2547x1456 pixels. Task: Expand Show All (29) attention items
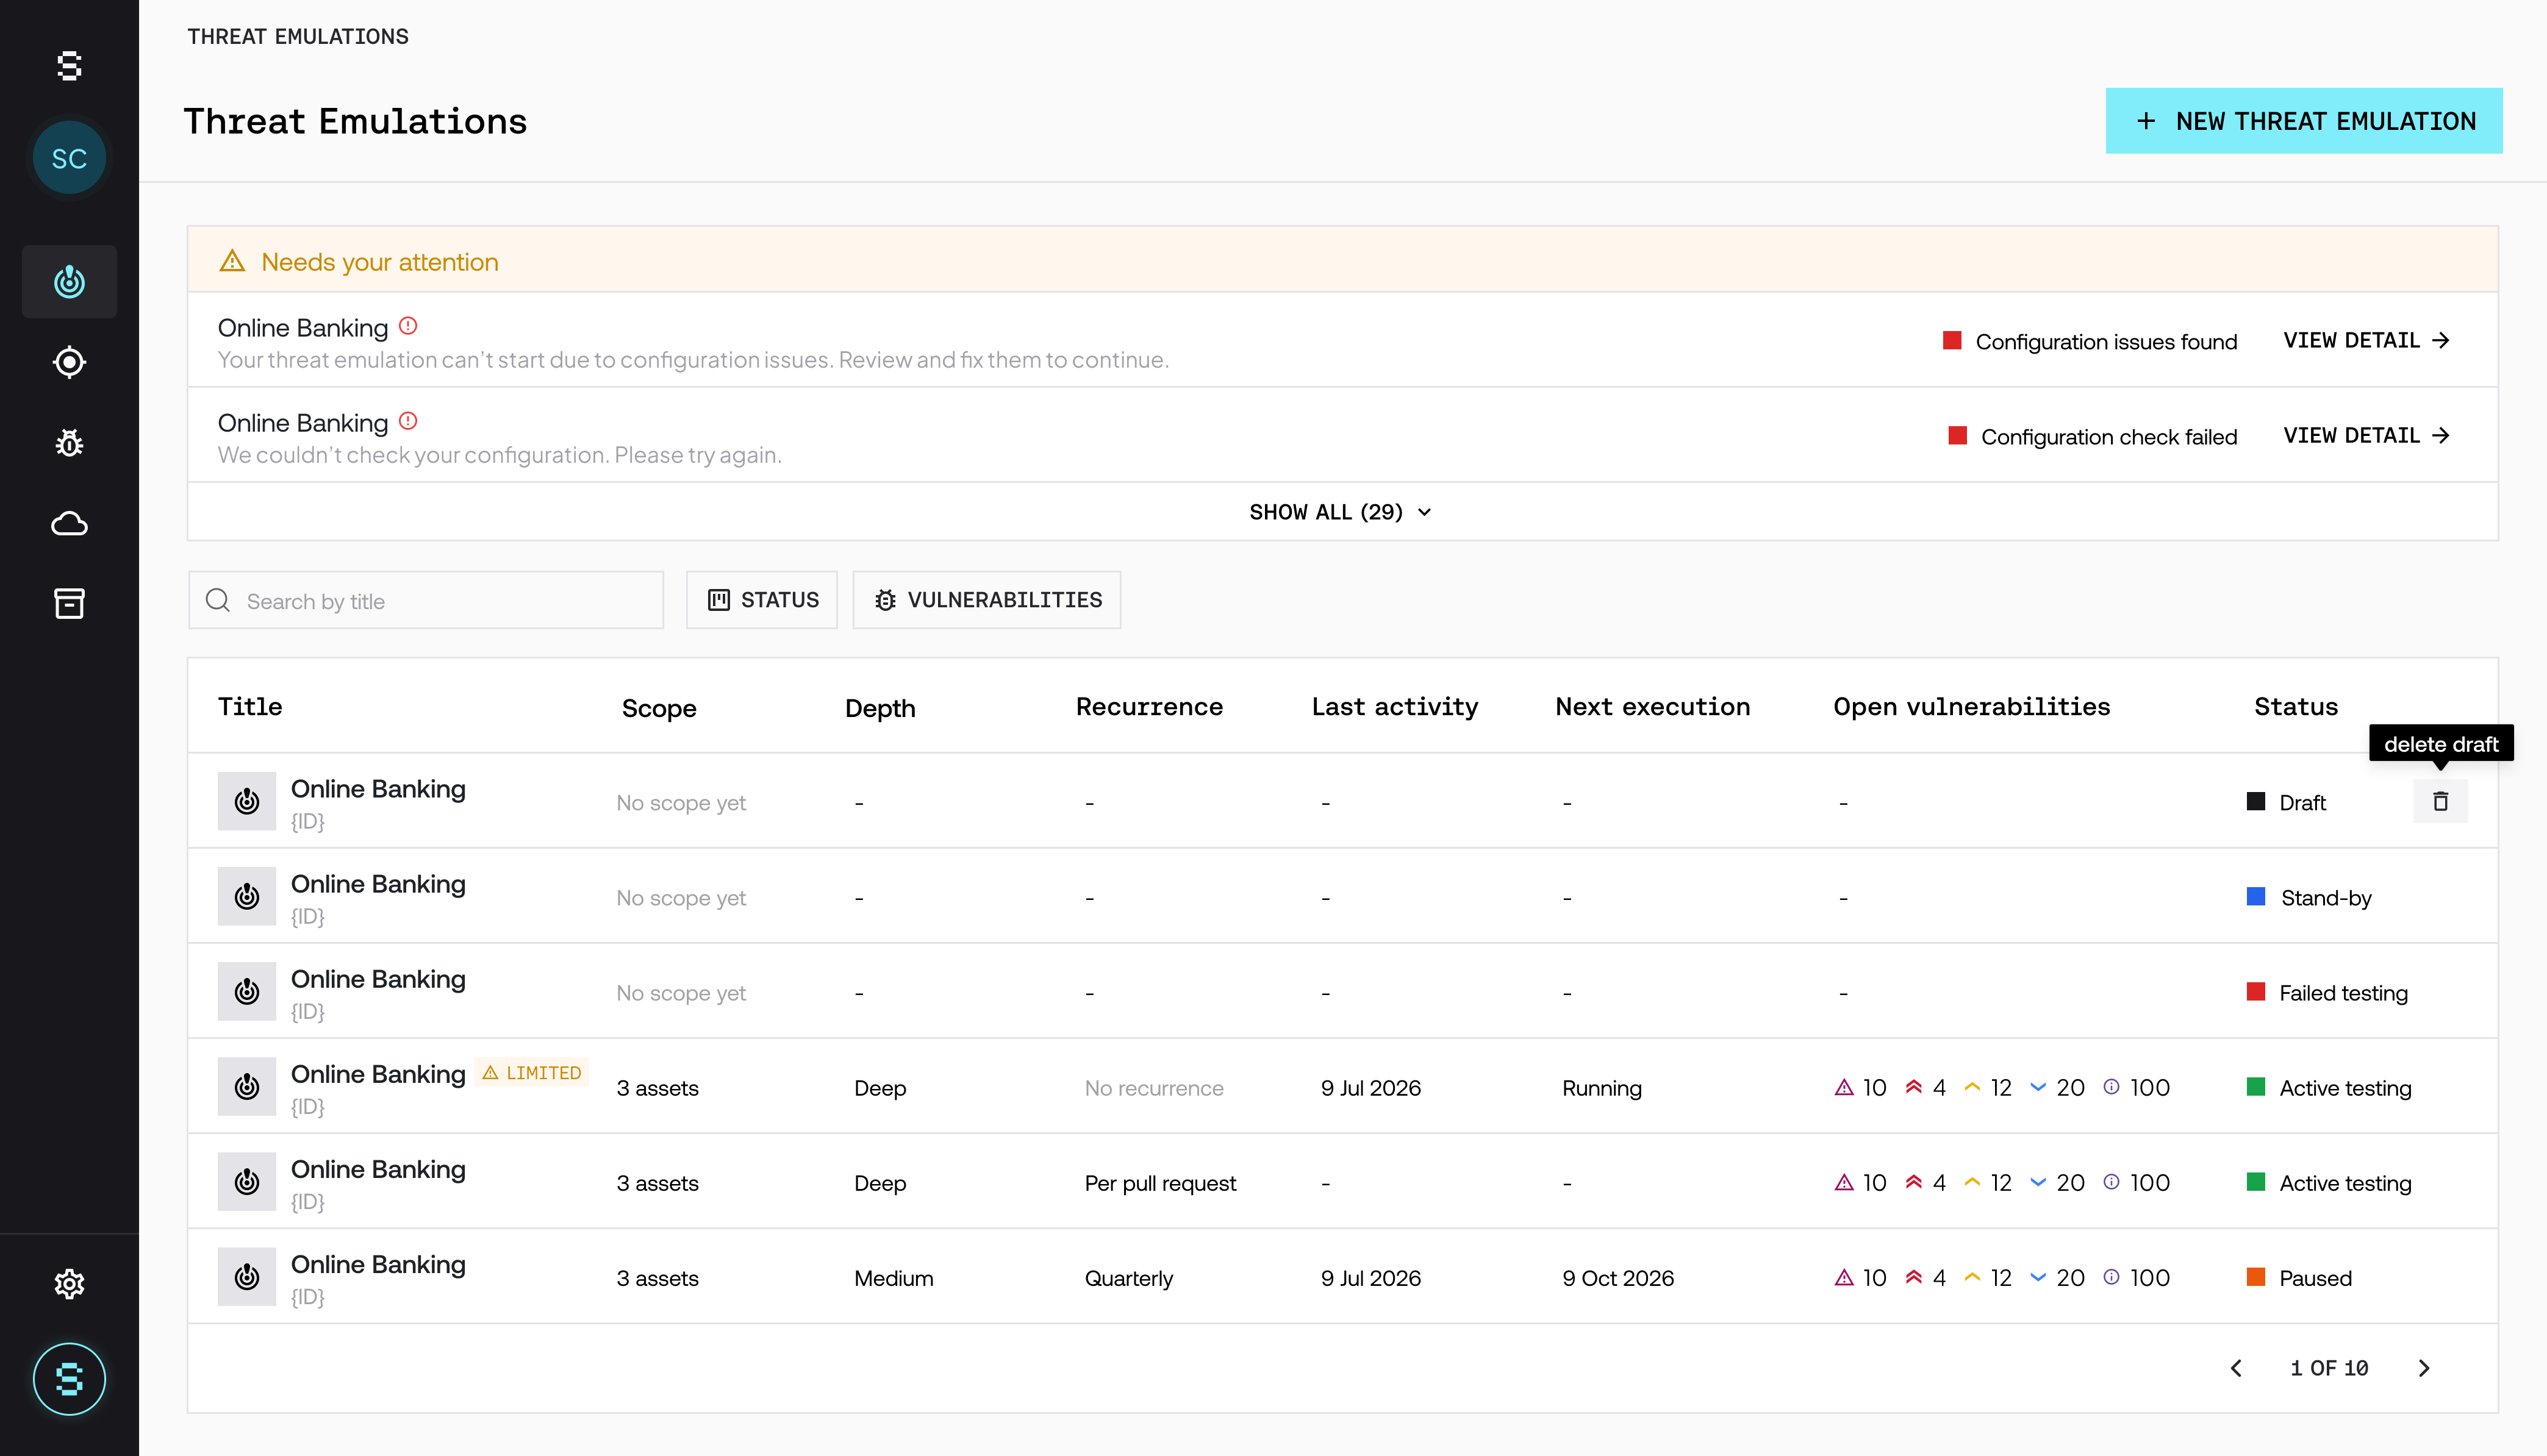(x=1341, y=512)
